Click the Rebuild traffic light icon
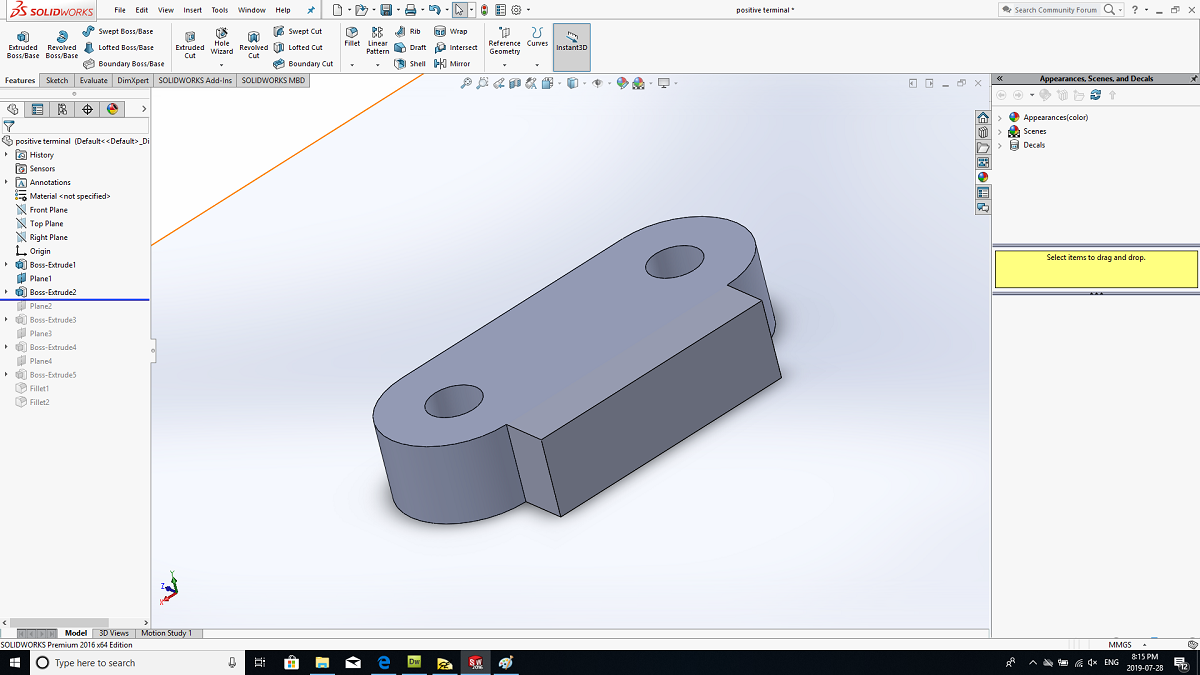Image resolution: width=1200 pixels, height=675 pixels. coord(485,10)
